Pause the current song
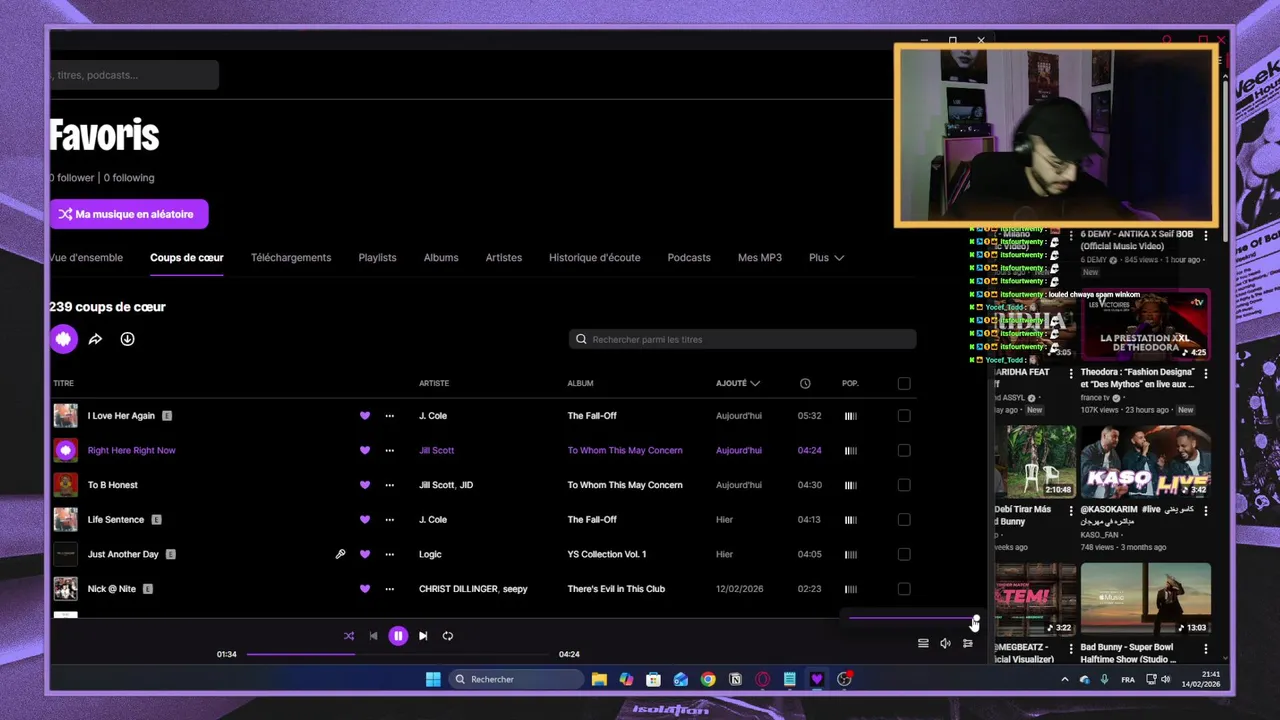Viewport: 1280px width, 720px height. tap(398, 636)
